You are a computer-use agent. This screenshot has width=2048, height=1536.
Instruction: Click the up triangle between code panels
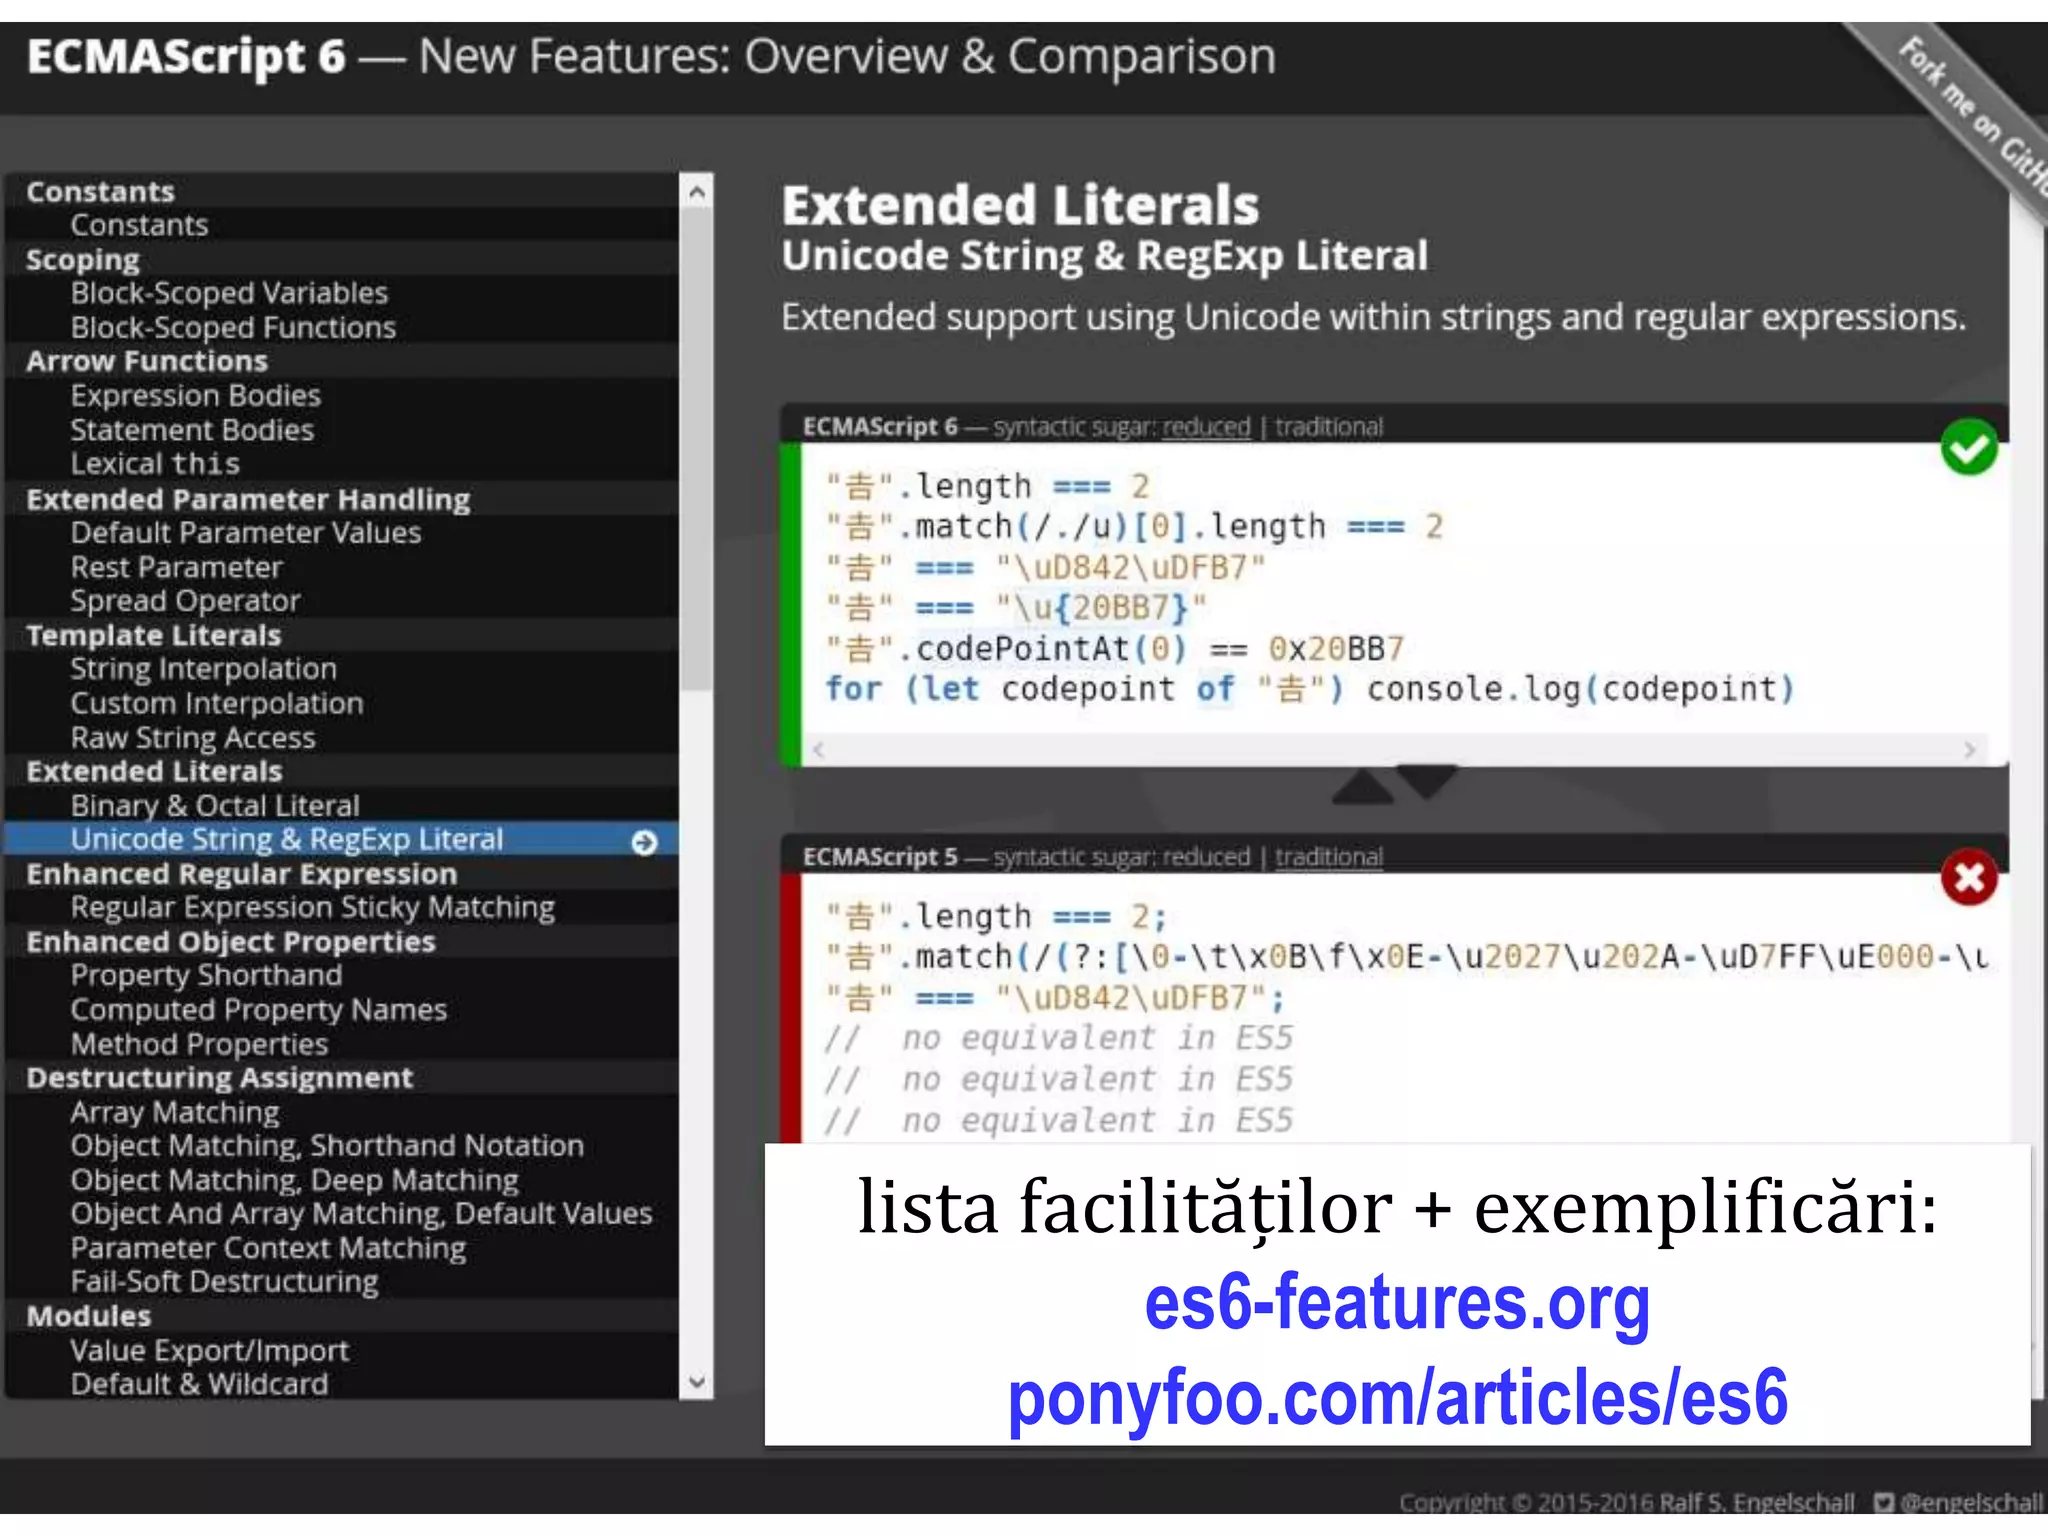(x=1362, y=789)
